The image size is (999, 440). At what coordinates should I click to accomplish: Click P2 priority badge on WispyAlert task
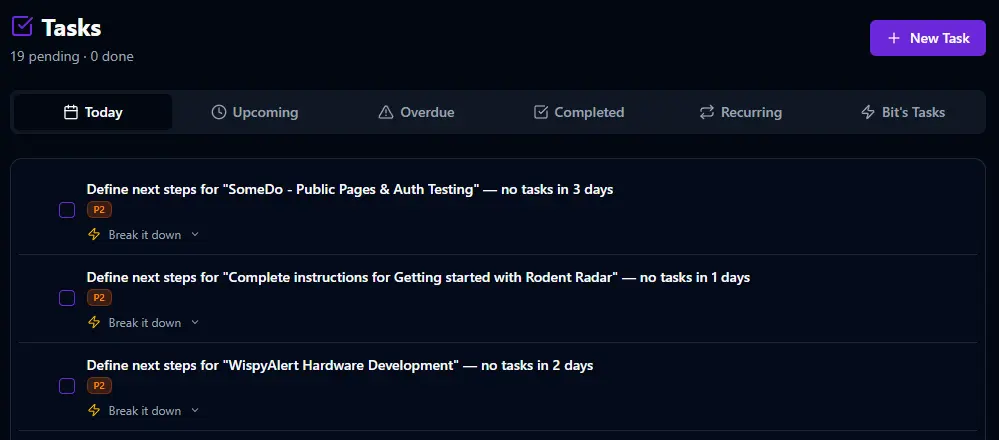coord(99,386)
